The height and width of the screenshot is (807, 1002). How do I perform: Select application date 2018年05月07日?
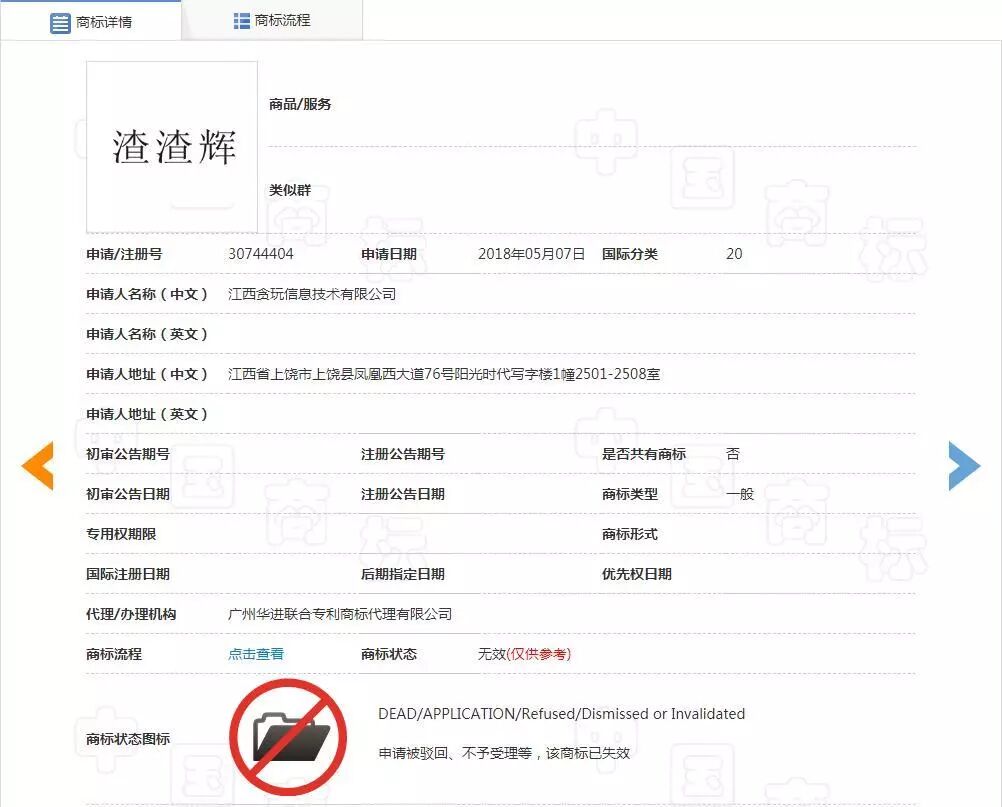[532, 254]
